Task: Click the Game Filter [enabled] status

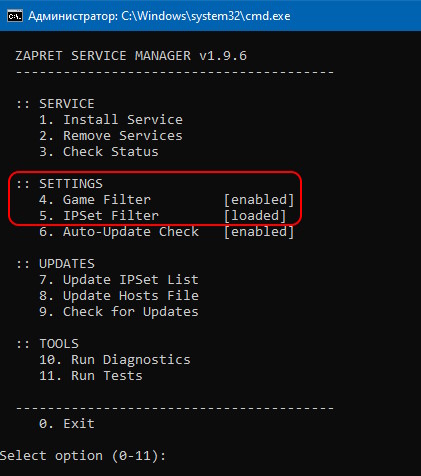Action: [259, 200]
